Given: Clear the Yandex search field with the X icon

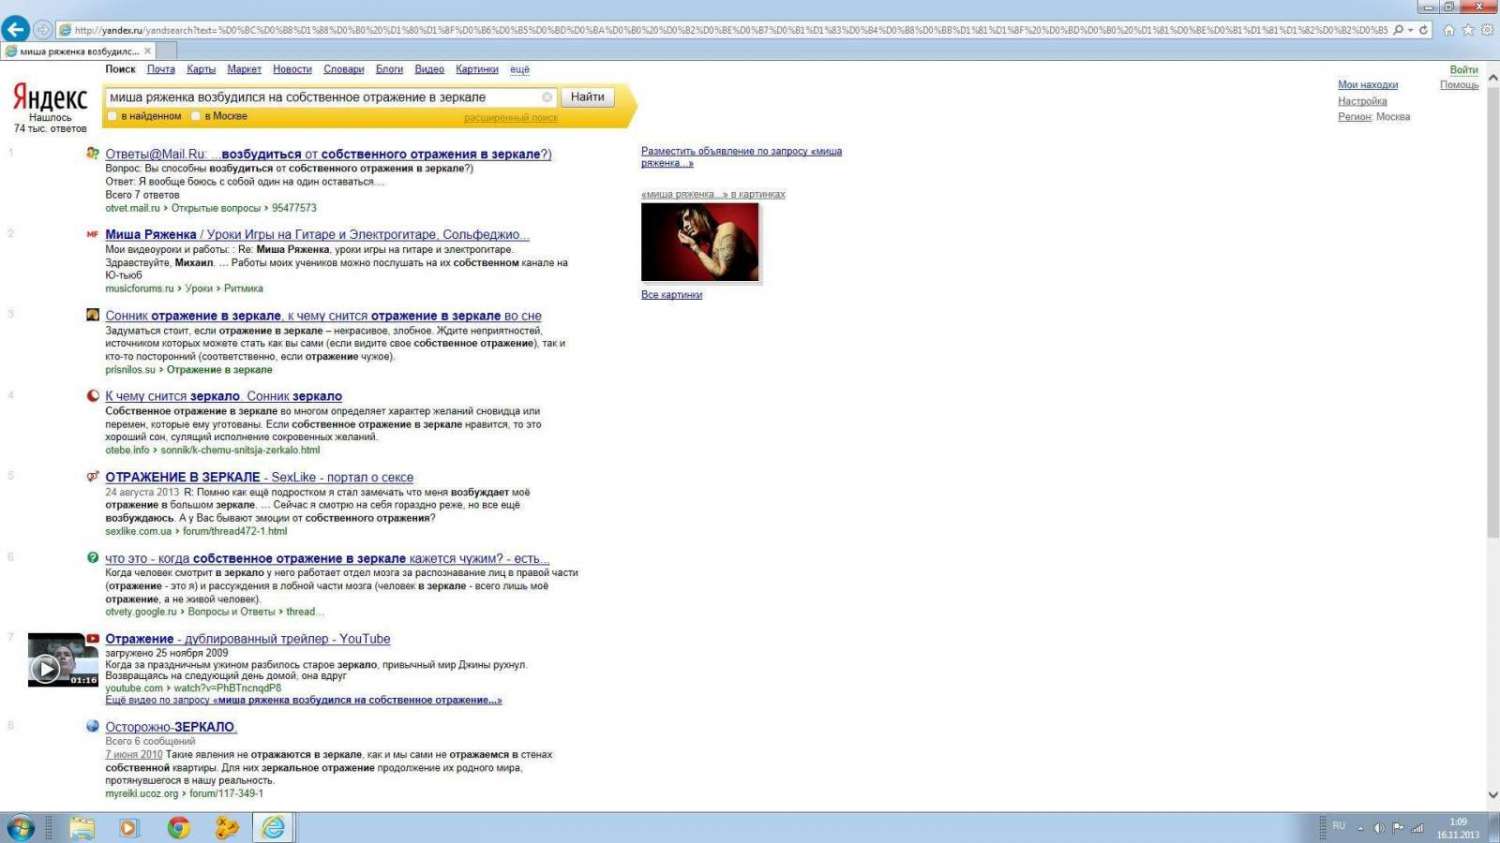Looking at the screenshot, I should (x=547, y=97).
